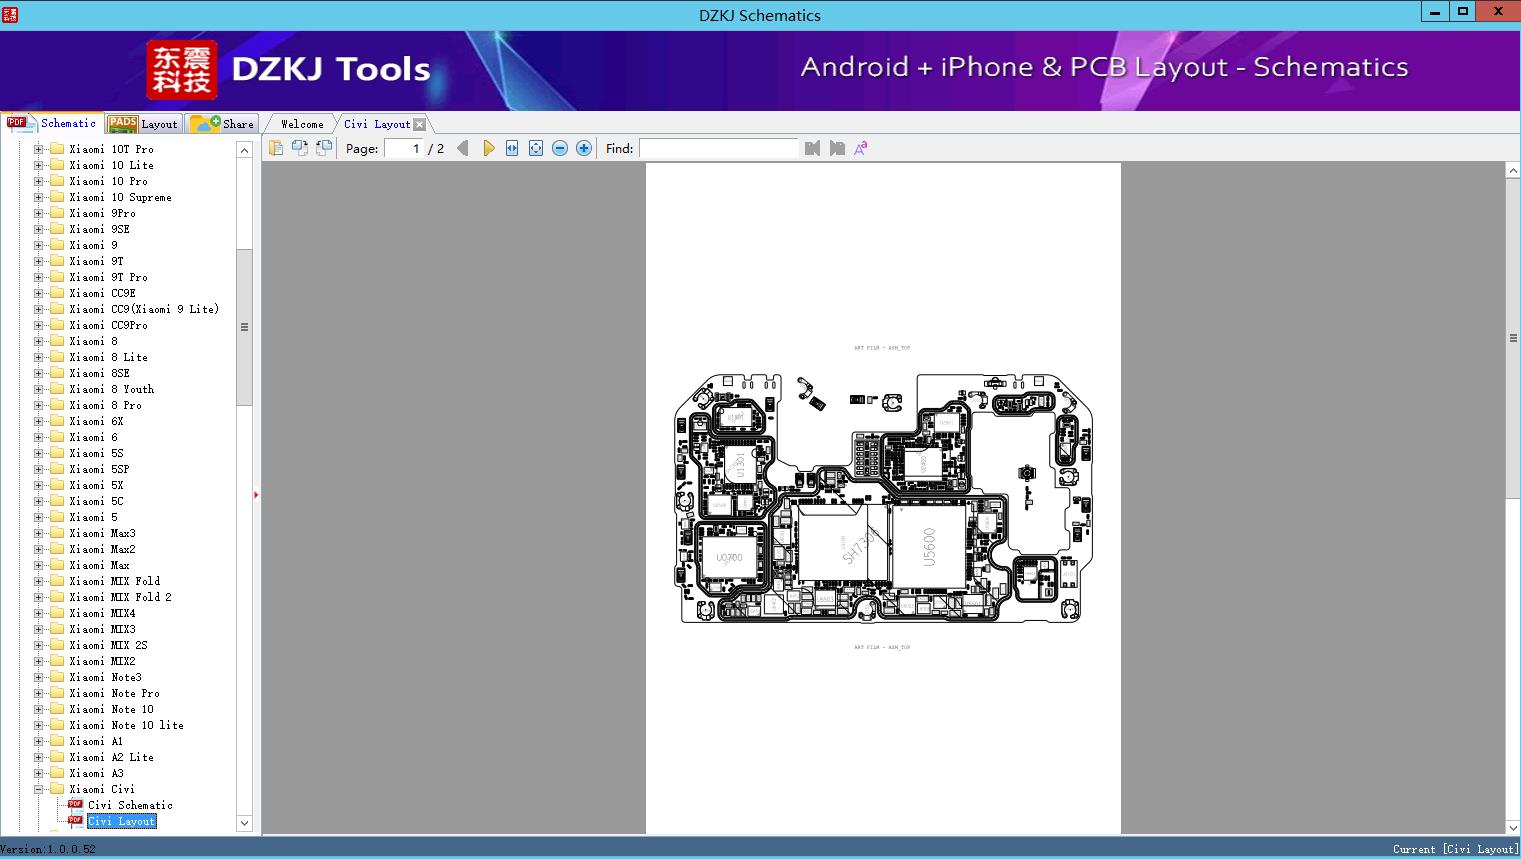Expand the Xiaomi A2 Lite node
This screenshot has width=1521, height=859.
click(39, 757)
